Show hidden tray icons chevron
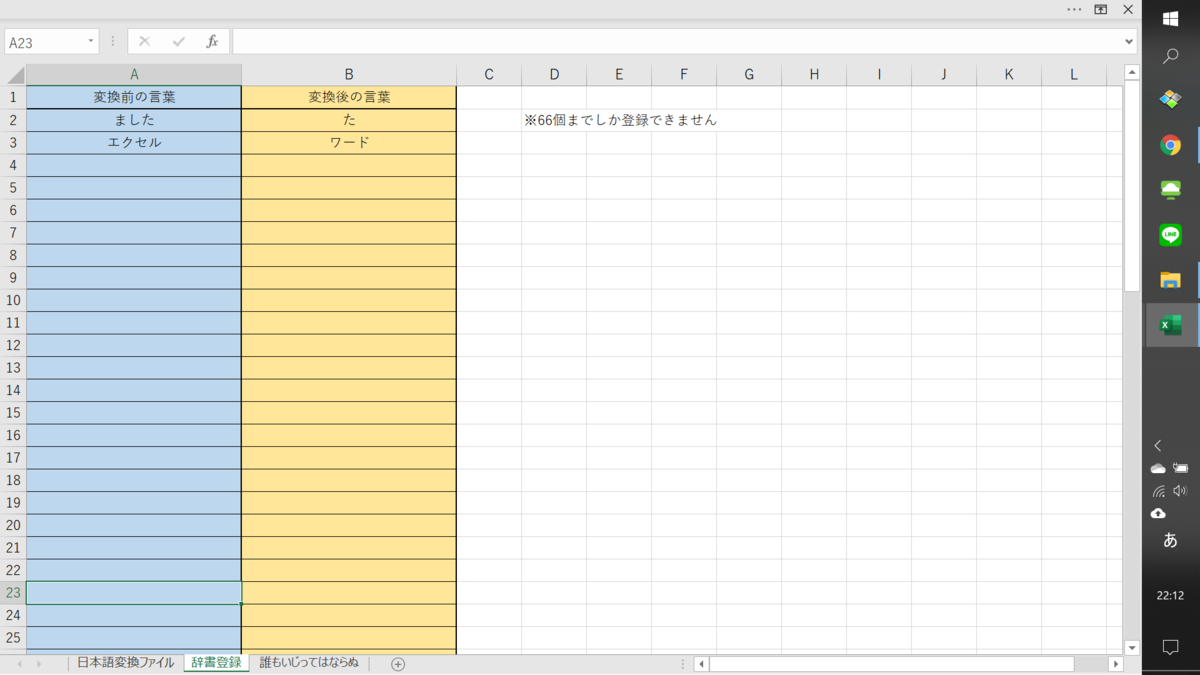Screen dimensions: 1200x675 pos(1158,446)
